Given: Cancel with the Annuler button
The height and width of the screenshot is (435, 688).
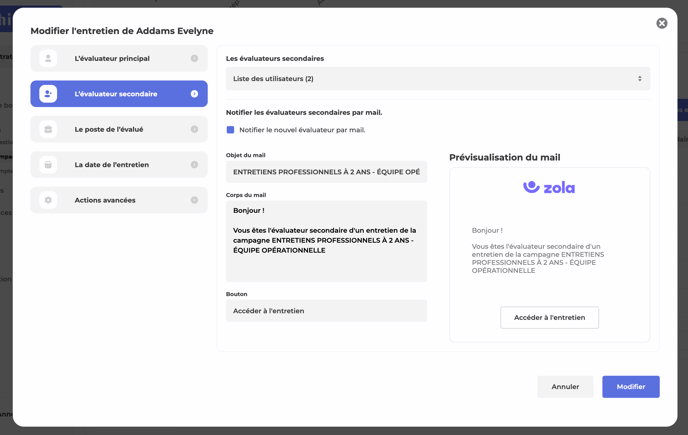Looking at the screenshot, I should 565,387.
